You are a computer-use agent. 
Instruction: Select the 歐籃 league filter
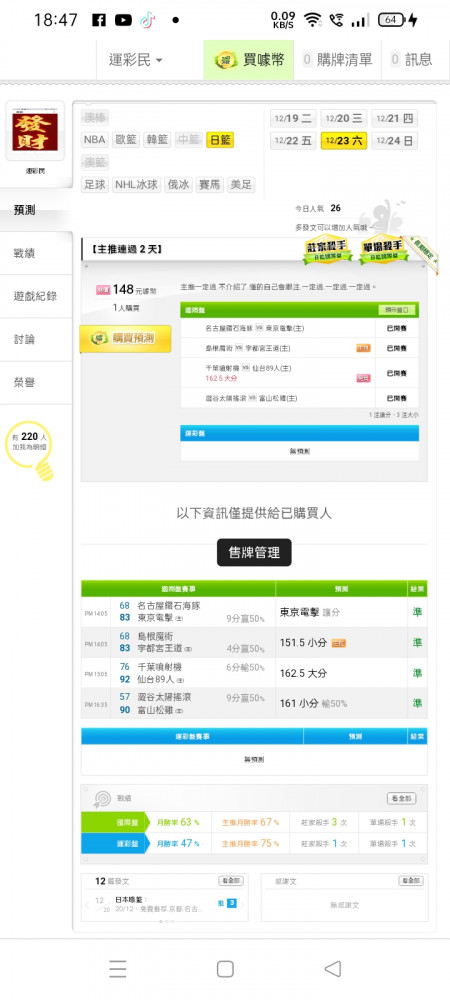[126, 140]
